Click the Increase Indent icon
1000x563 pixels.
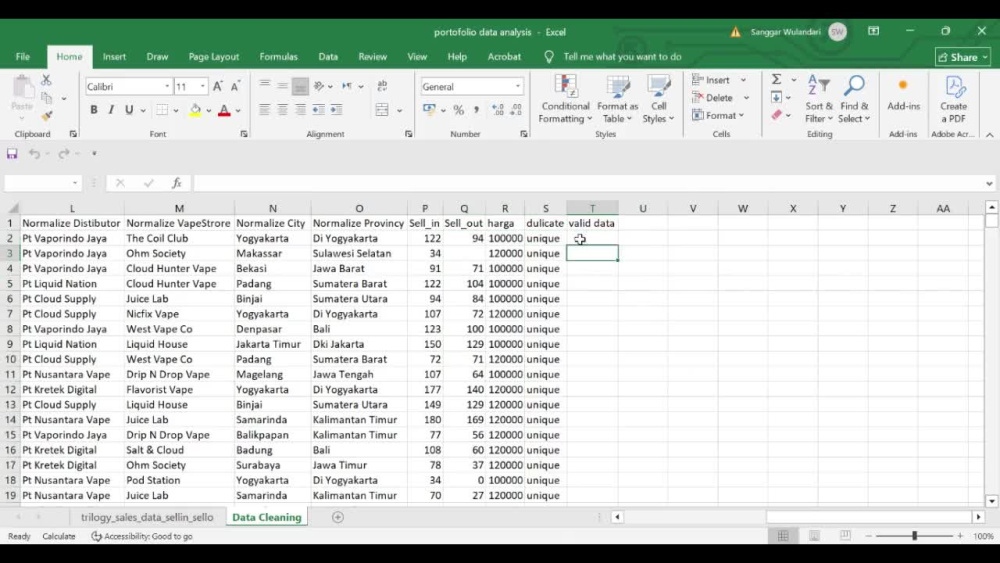tap(336, 110)
